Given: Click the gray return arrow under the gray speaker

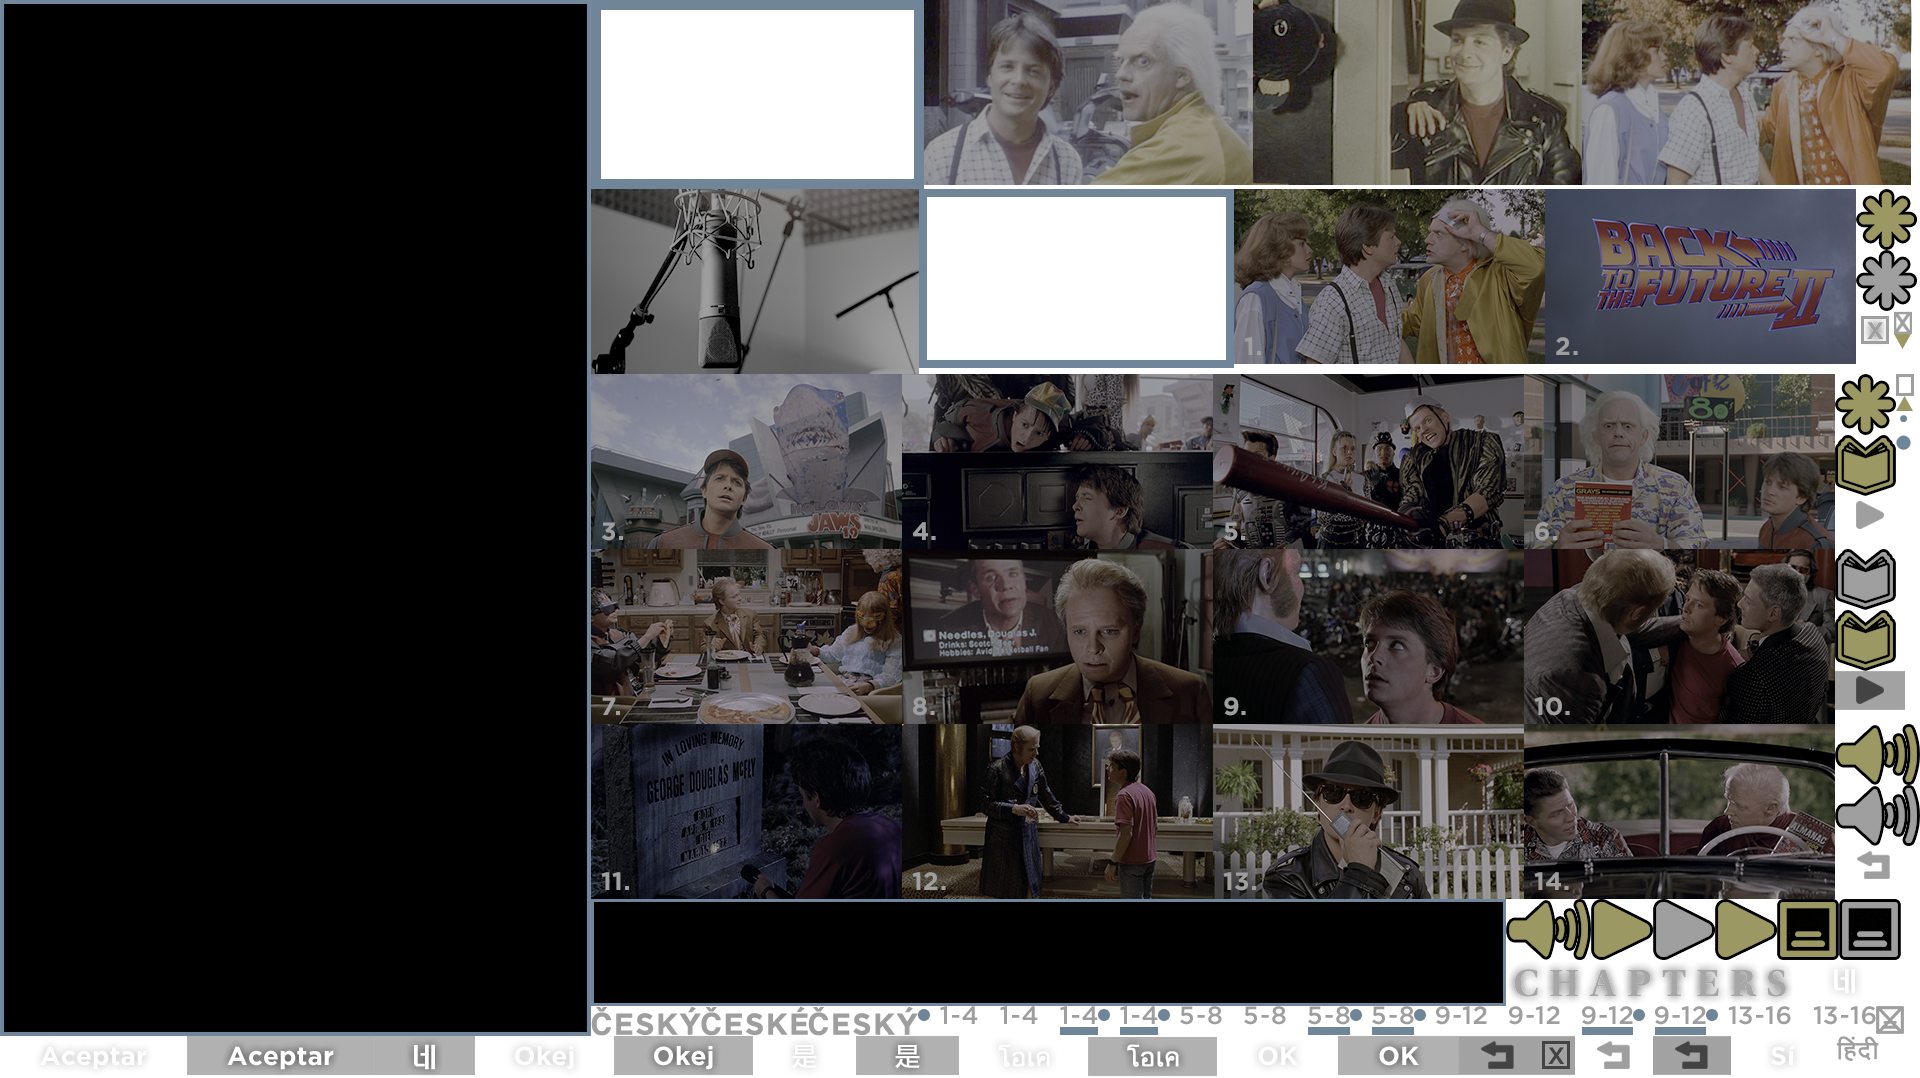Looking at the screenshot, I should coord(1875,865).
